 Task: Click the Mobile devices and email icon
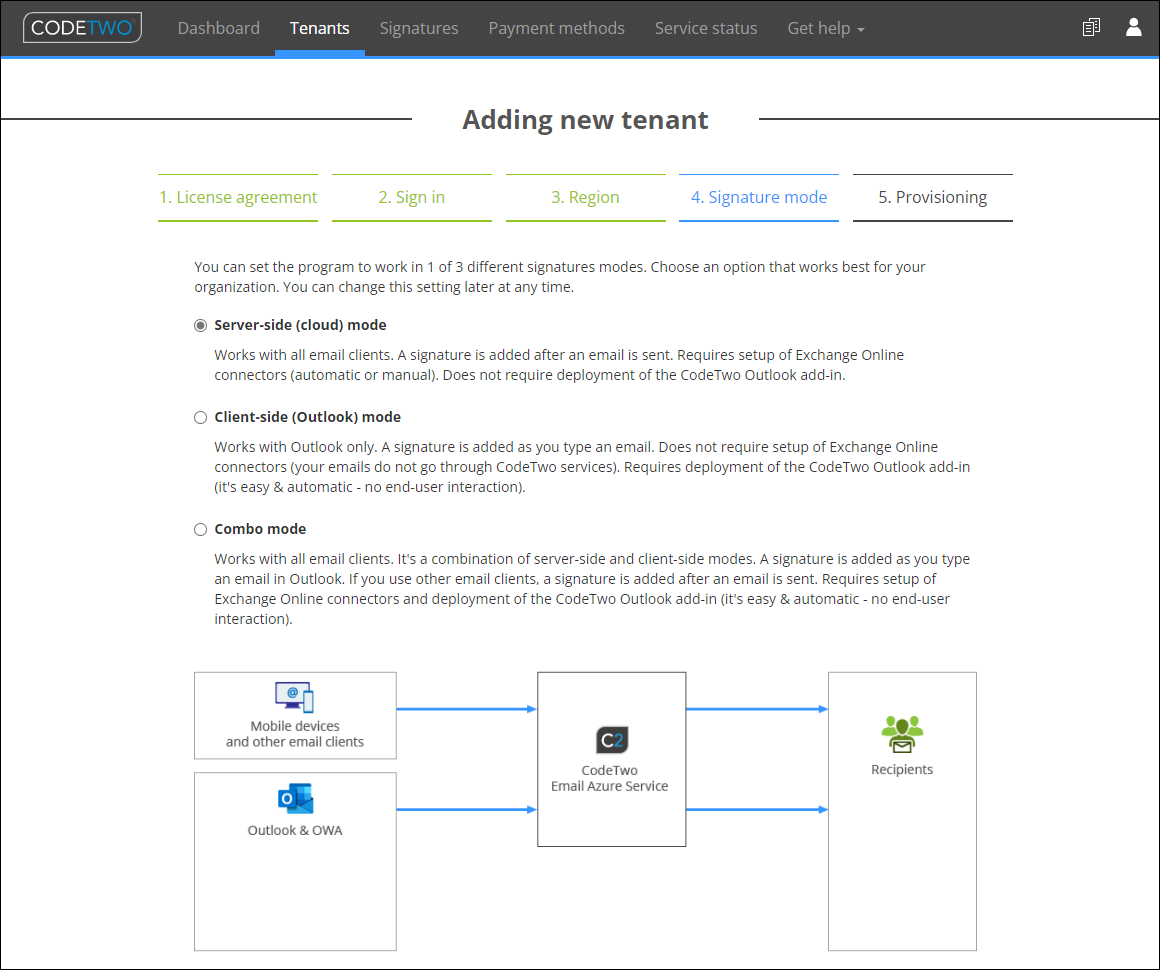point(294,697)
